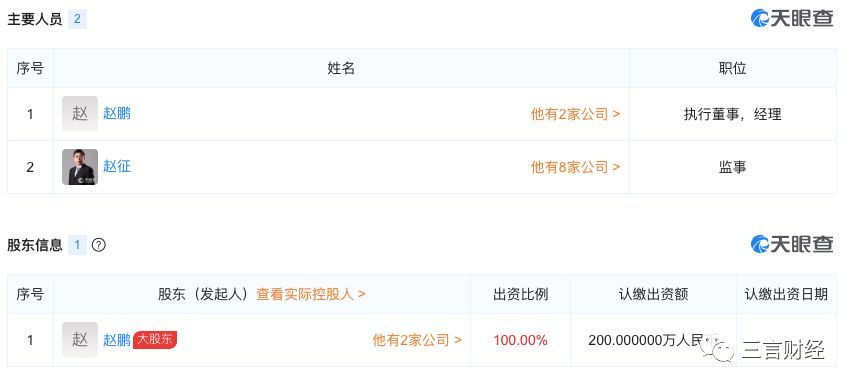Viewport: 852px width, 387px height.
Task: Open 赵征's profile photo thumbnail
Action: [80, 167]
